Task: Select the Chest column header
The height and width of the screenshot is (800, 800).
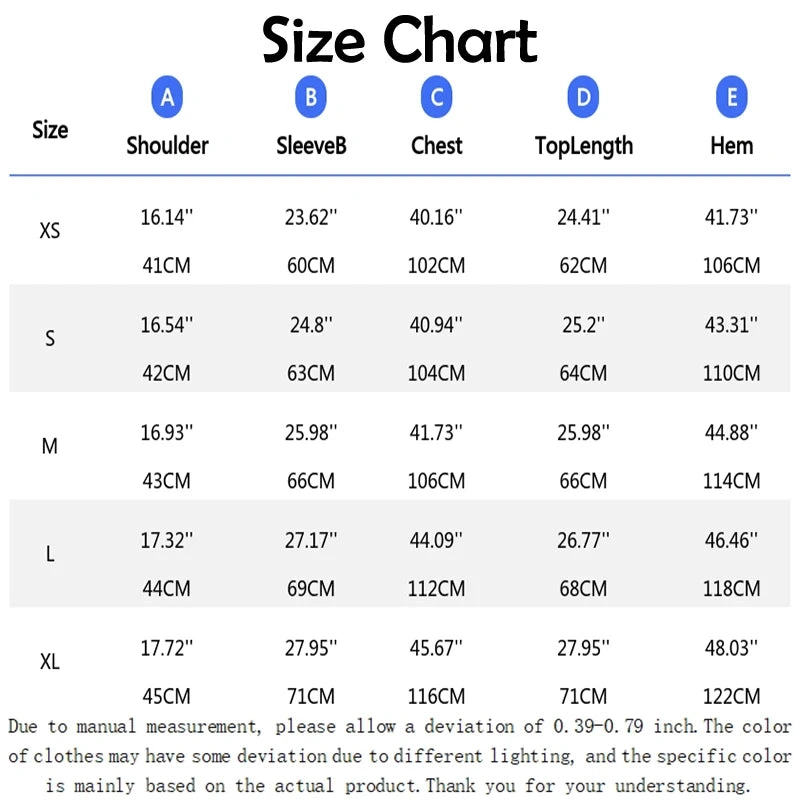Action: [x=437, y=146]
